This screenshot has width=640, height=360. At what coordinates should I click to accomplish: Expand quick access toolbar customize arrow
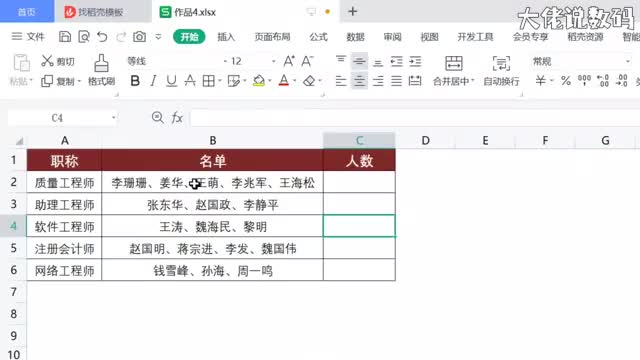(158, 37)
